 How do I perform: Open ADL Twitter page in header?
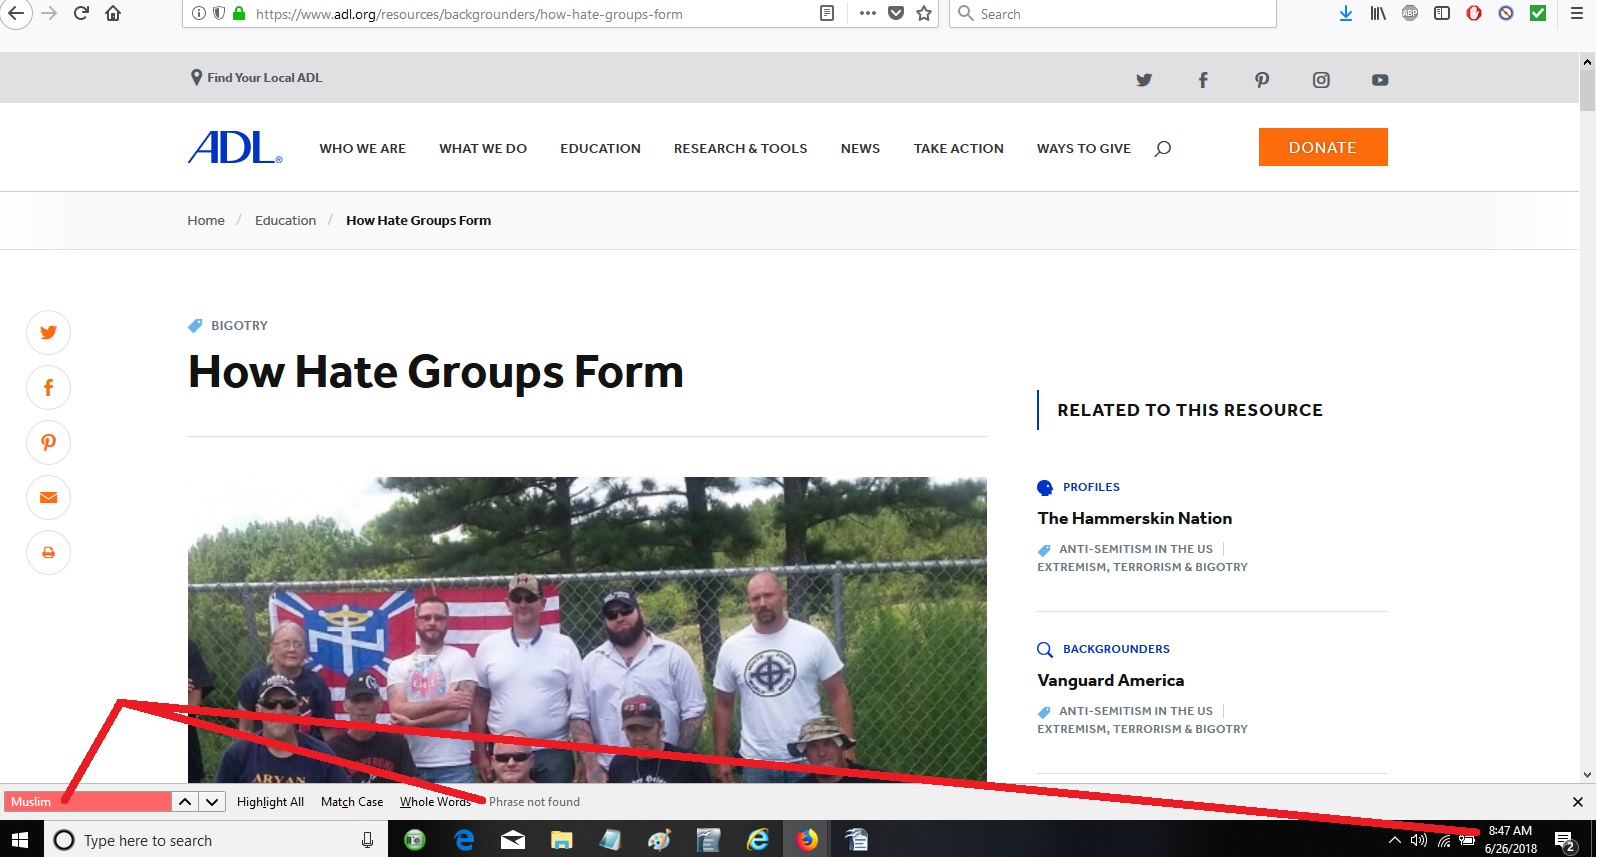(1144, 80)
